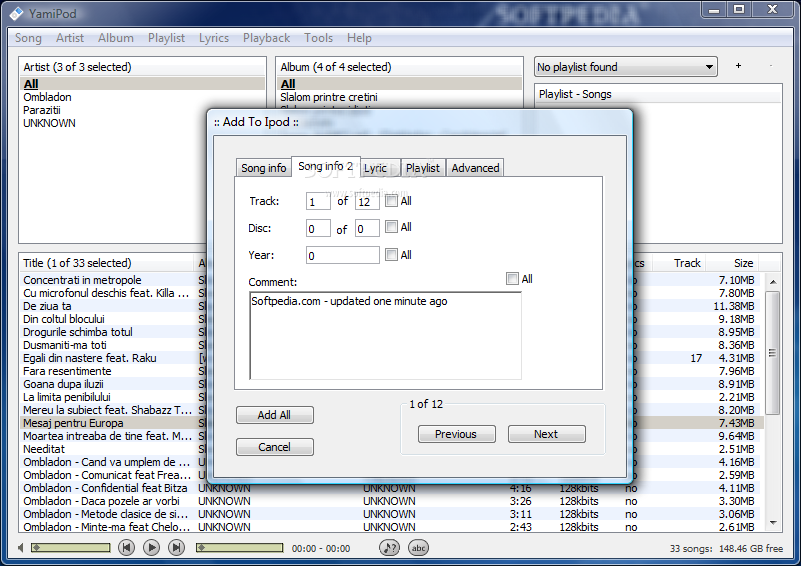The width and height of the screenshot is (801, 566).
Task: Open the Lyrics menu
Action: click(214, 38)
